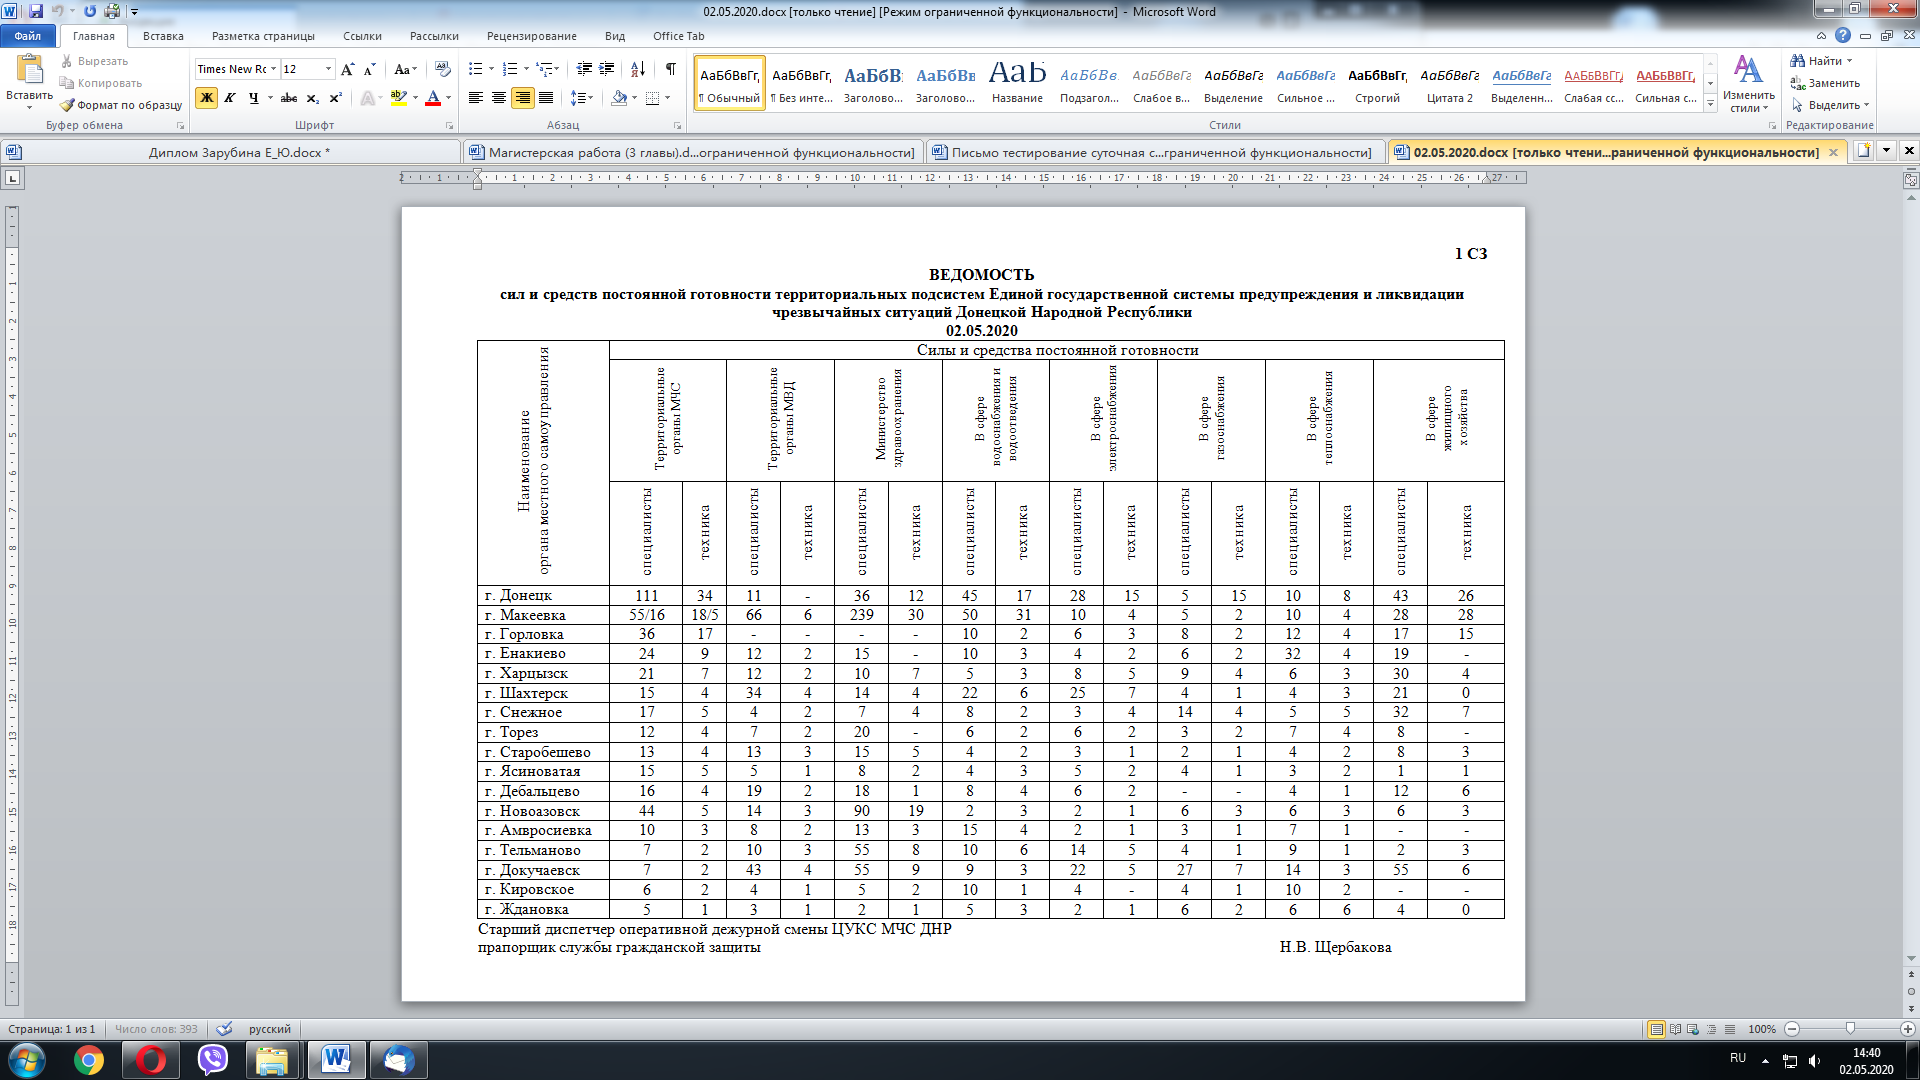Open Word help question icon
Screen dimensions: 1920x1080
click(x=1843, y=35)
